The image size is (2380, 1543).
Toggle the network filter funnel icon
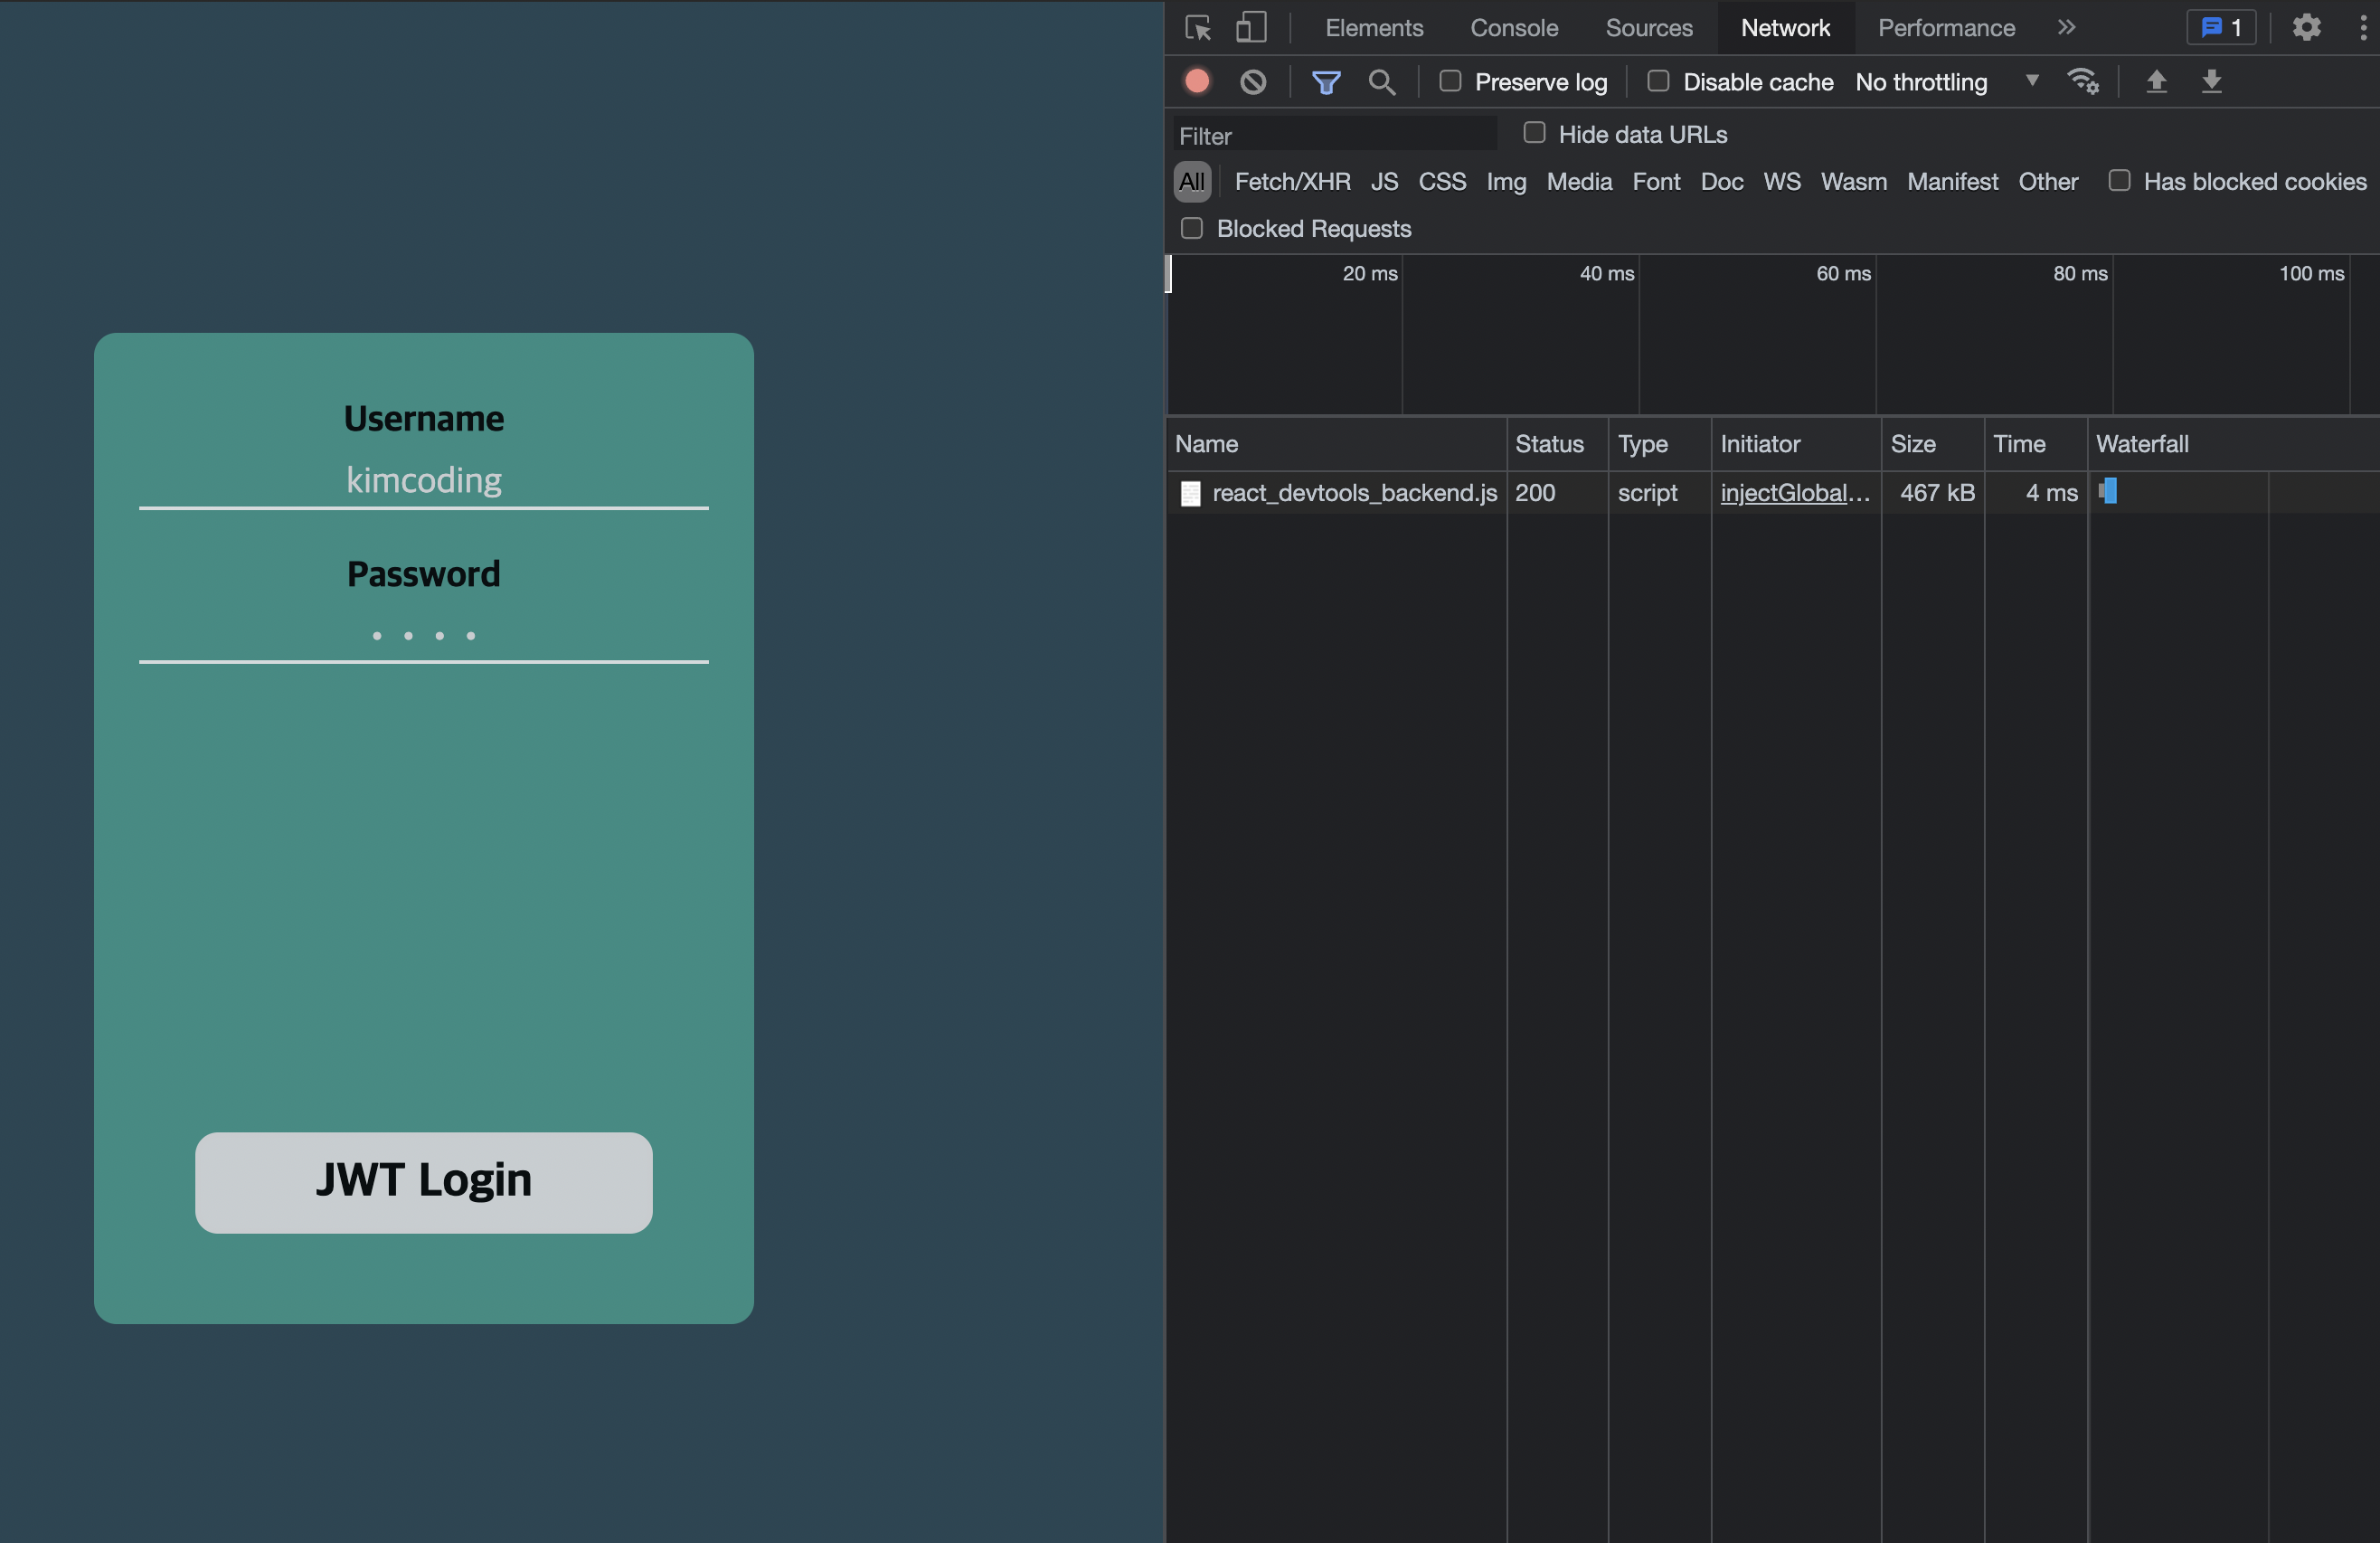click(x=1325, y=81)
